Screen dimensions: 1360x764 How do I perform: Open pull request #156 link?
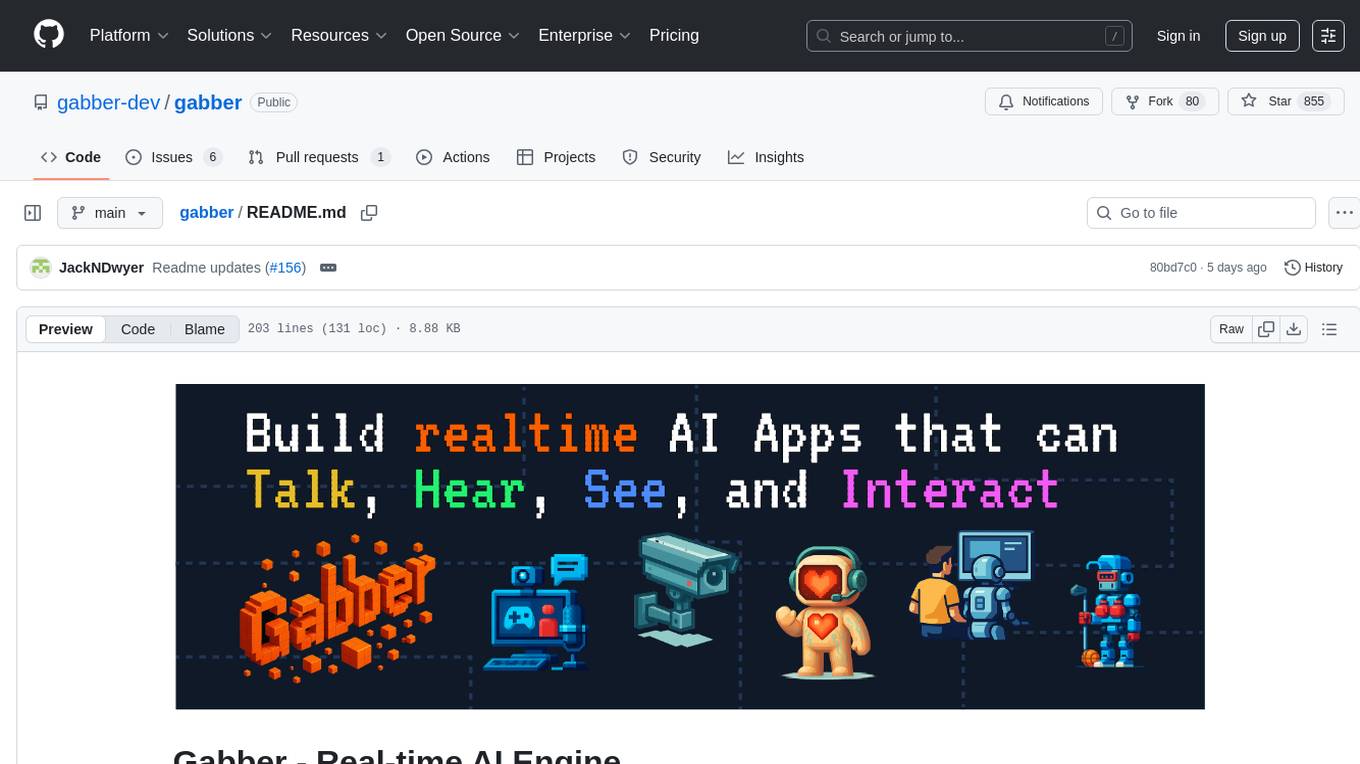coord(286,267)
